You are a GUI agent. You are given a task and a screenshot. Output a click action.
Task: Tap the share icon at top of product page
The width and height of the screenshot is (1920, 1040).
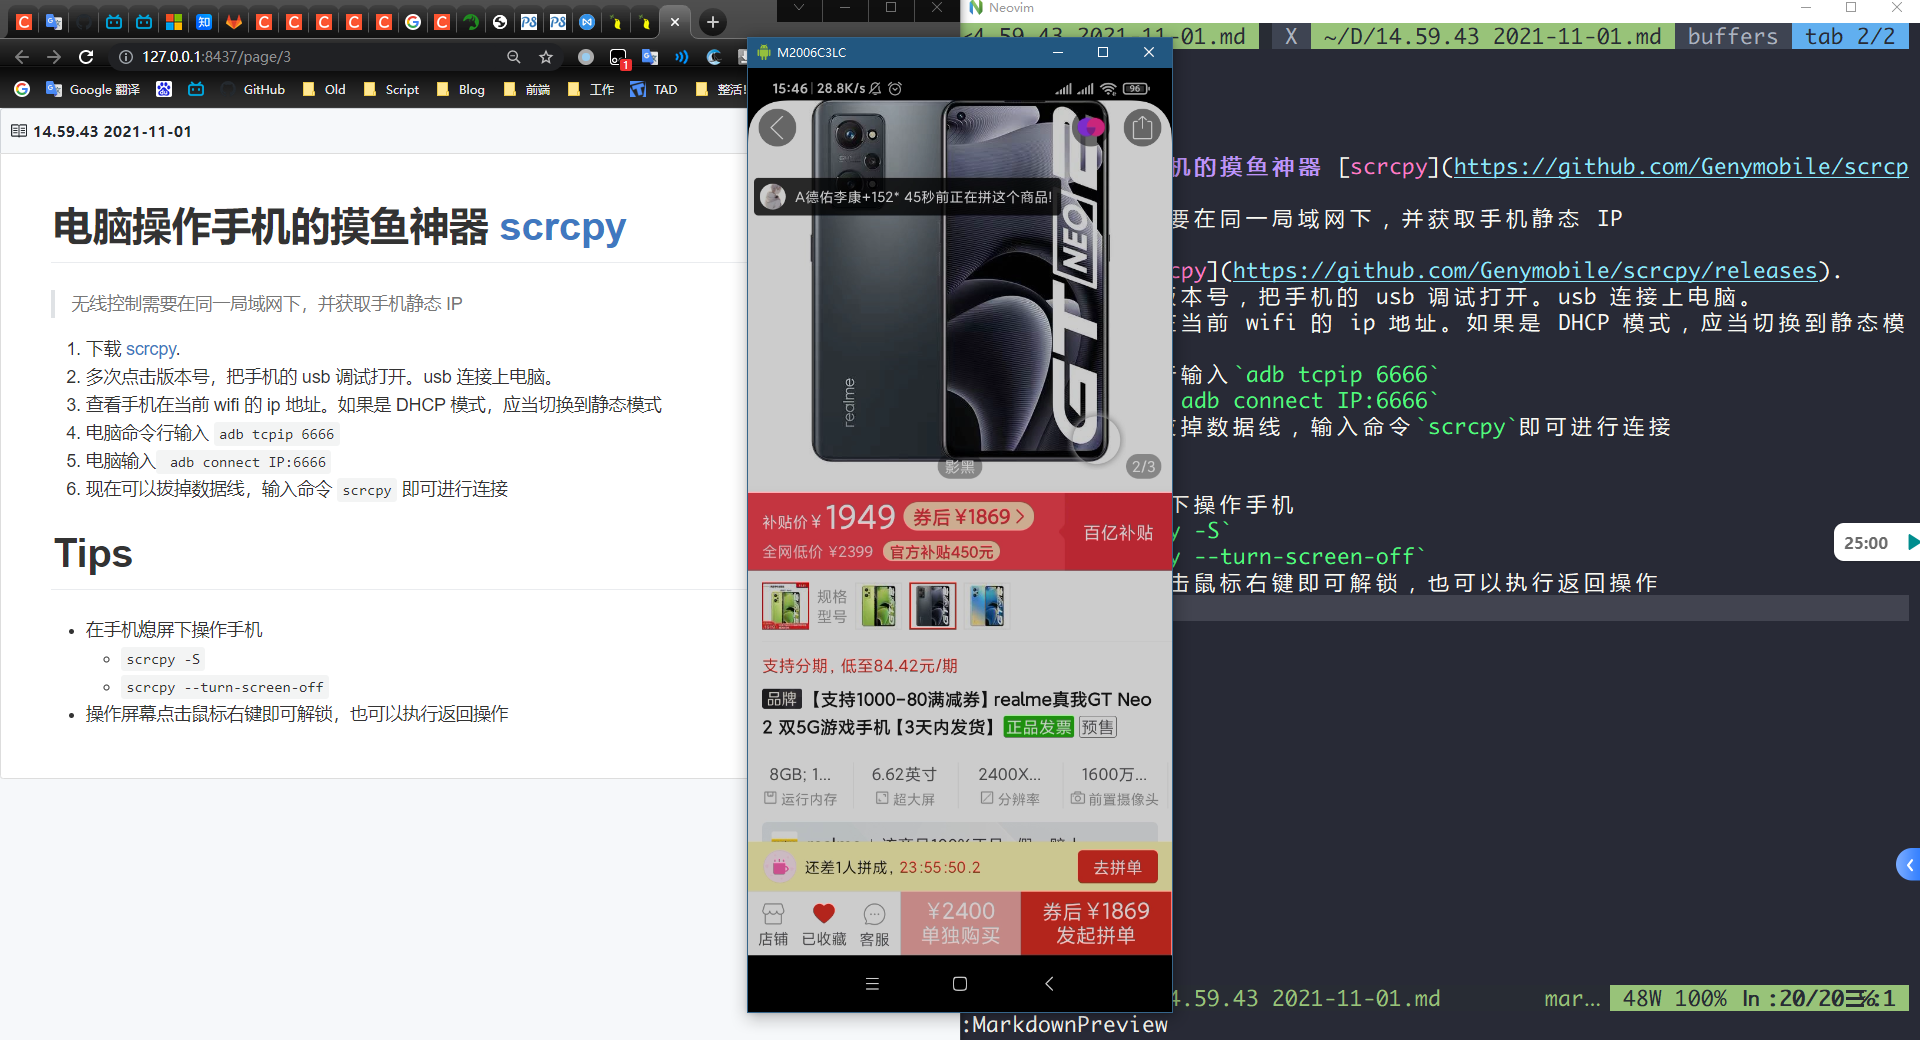click(1143, 128)
